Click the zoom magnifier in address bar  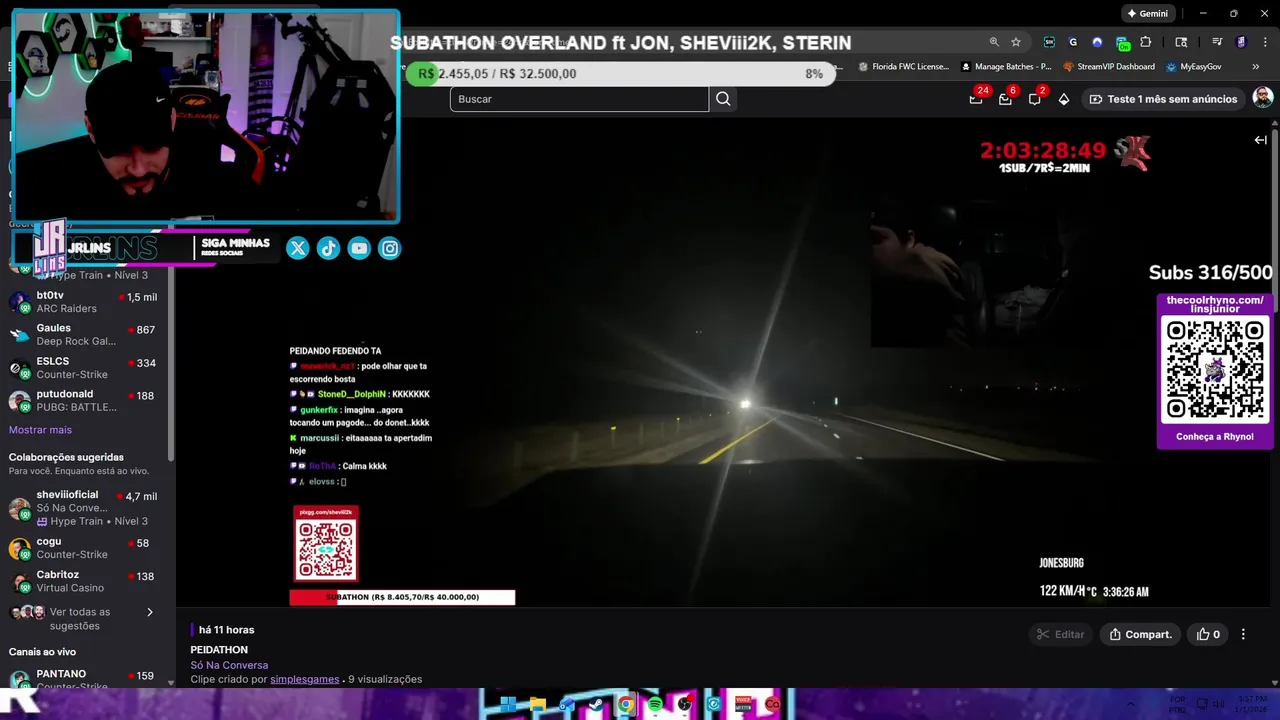tap(994, 42)
